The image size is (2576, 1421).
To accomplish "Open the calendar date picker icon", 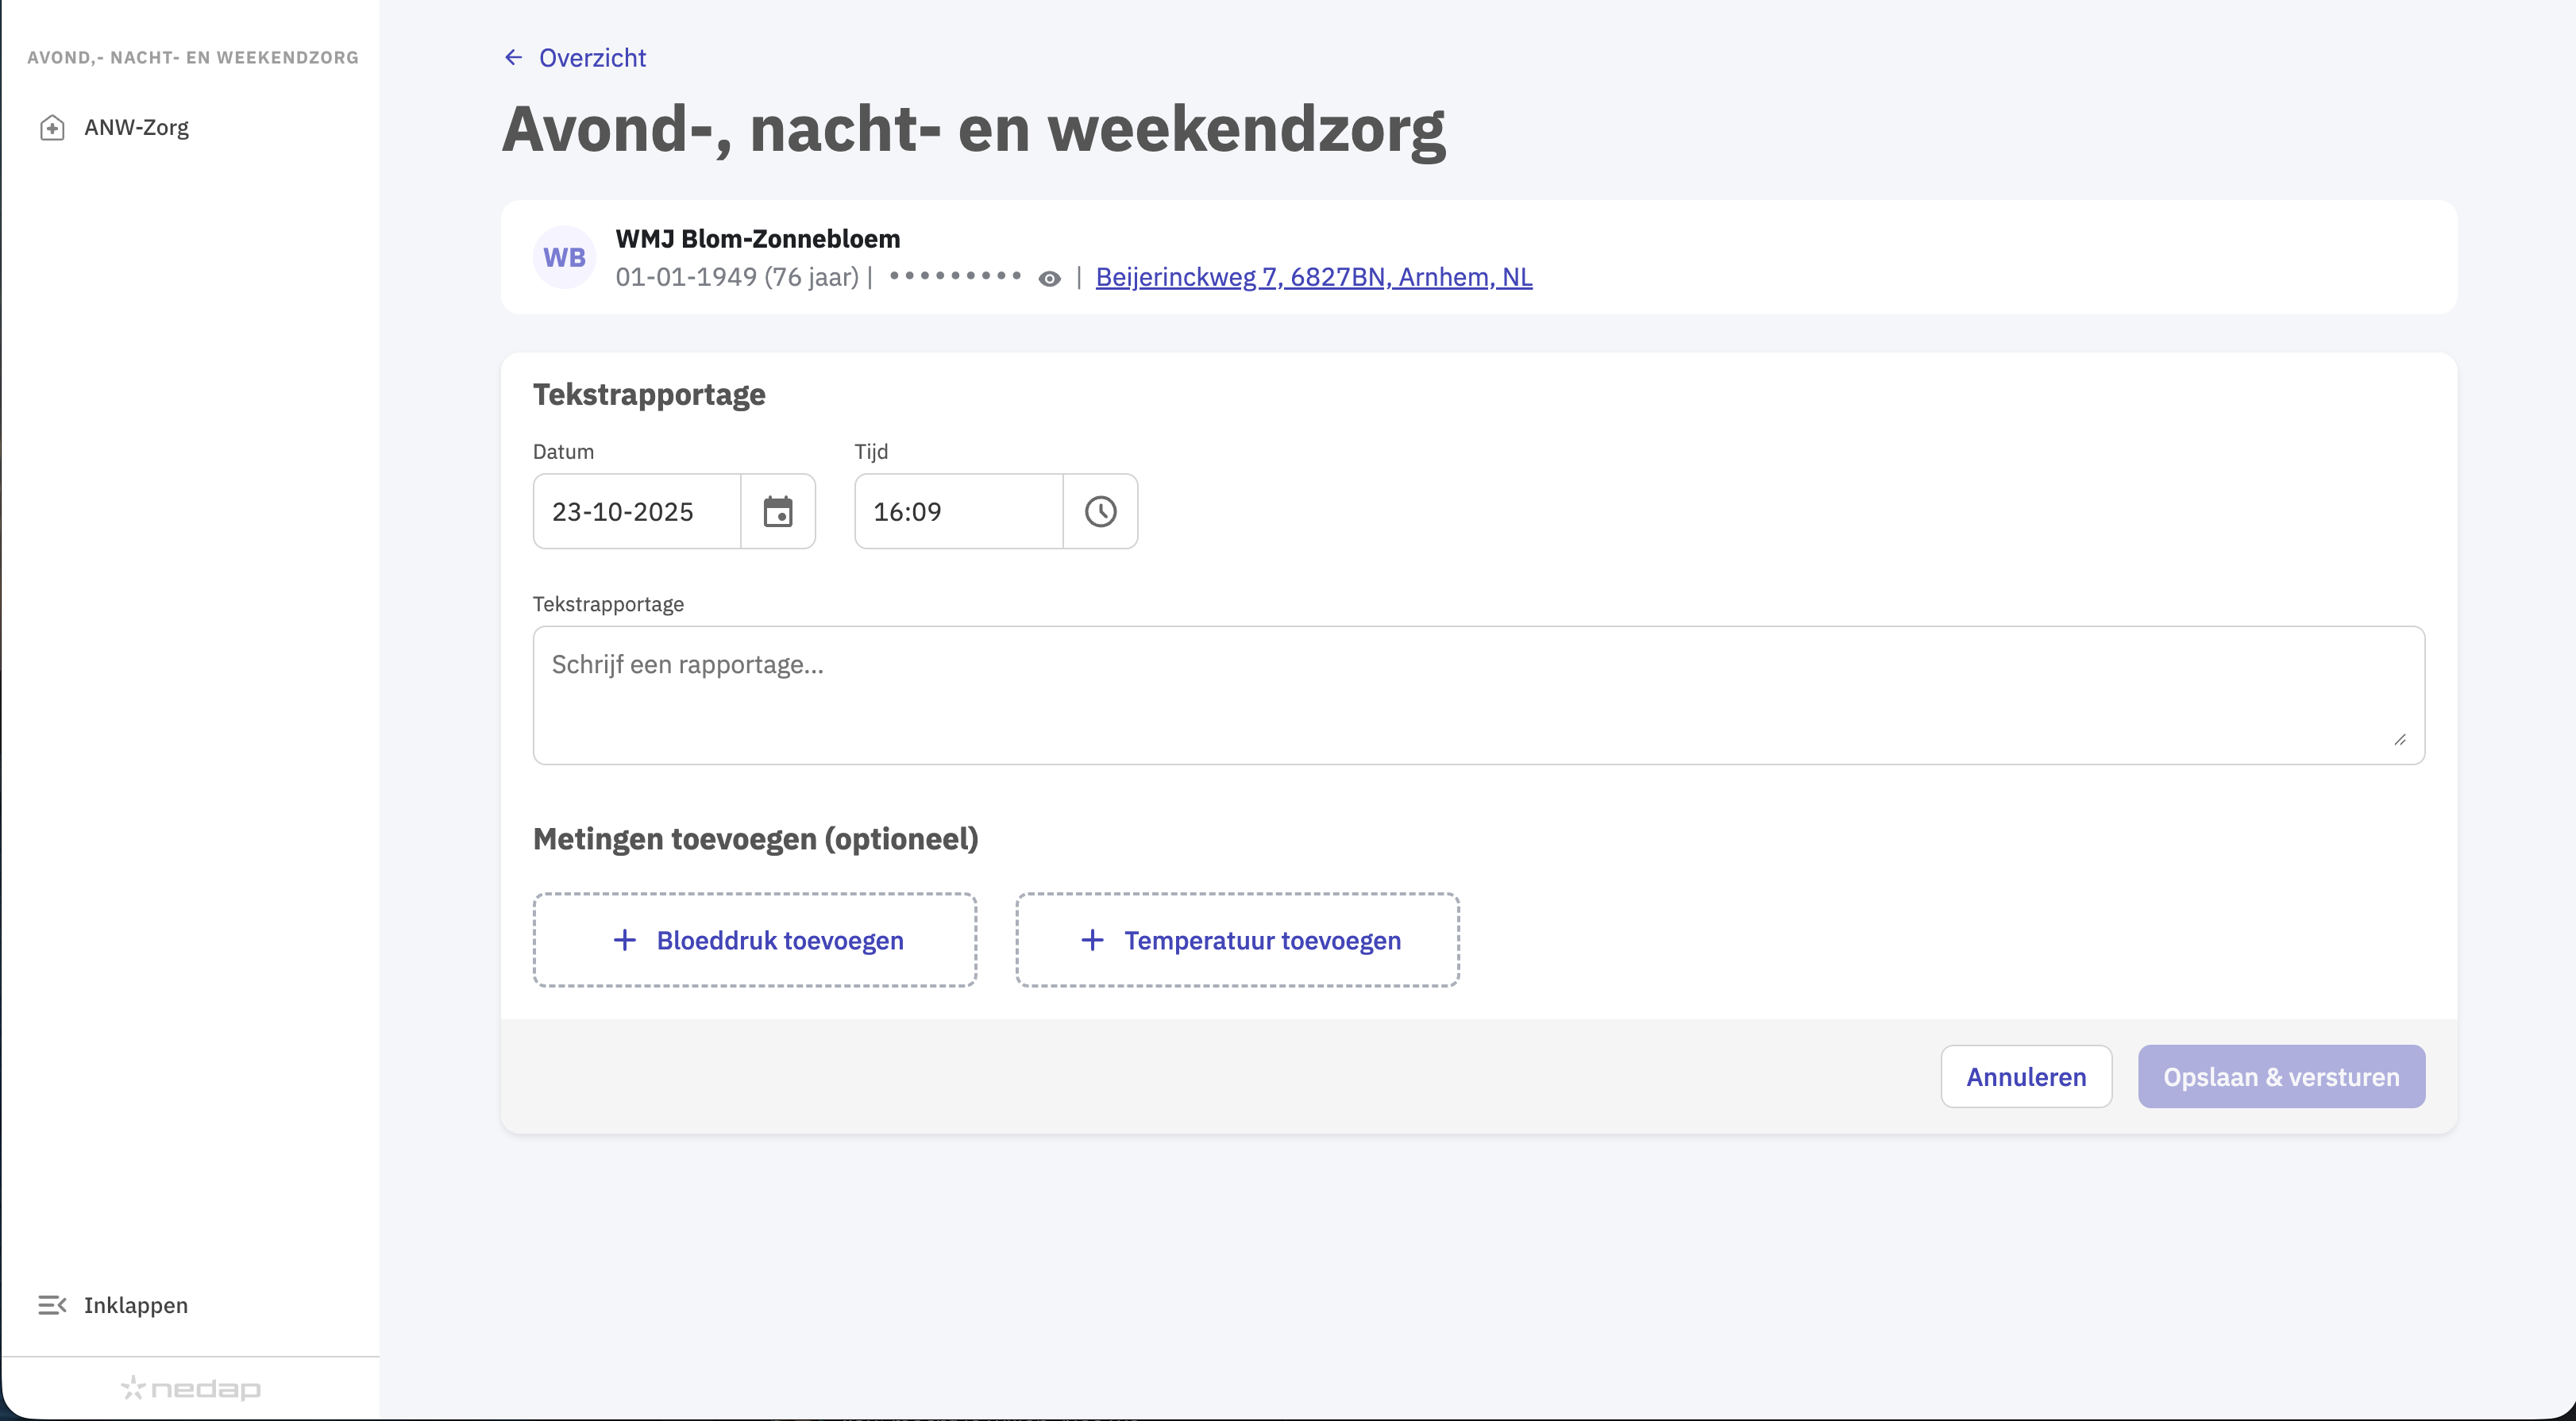I will pyautogui.click(x=778, y=512).
